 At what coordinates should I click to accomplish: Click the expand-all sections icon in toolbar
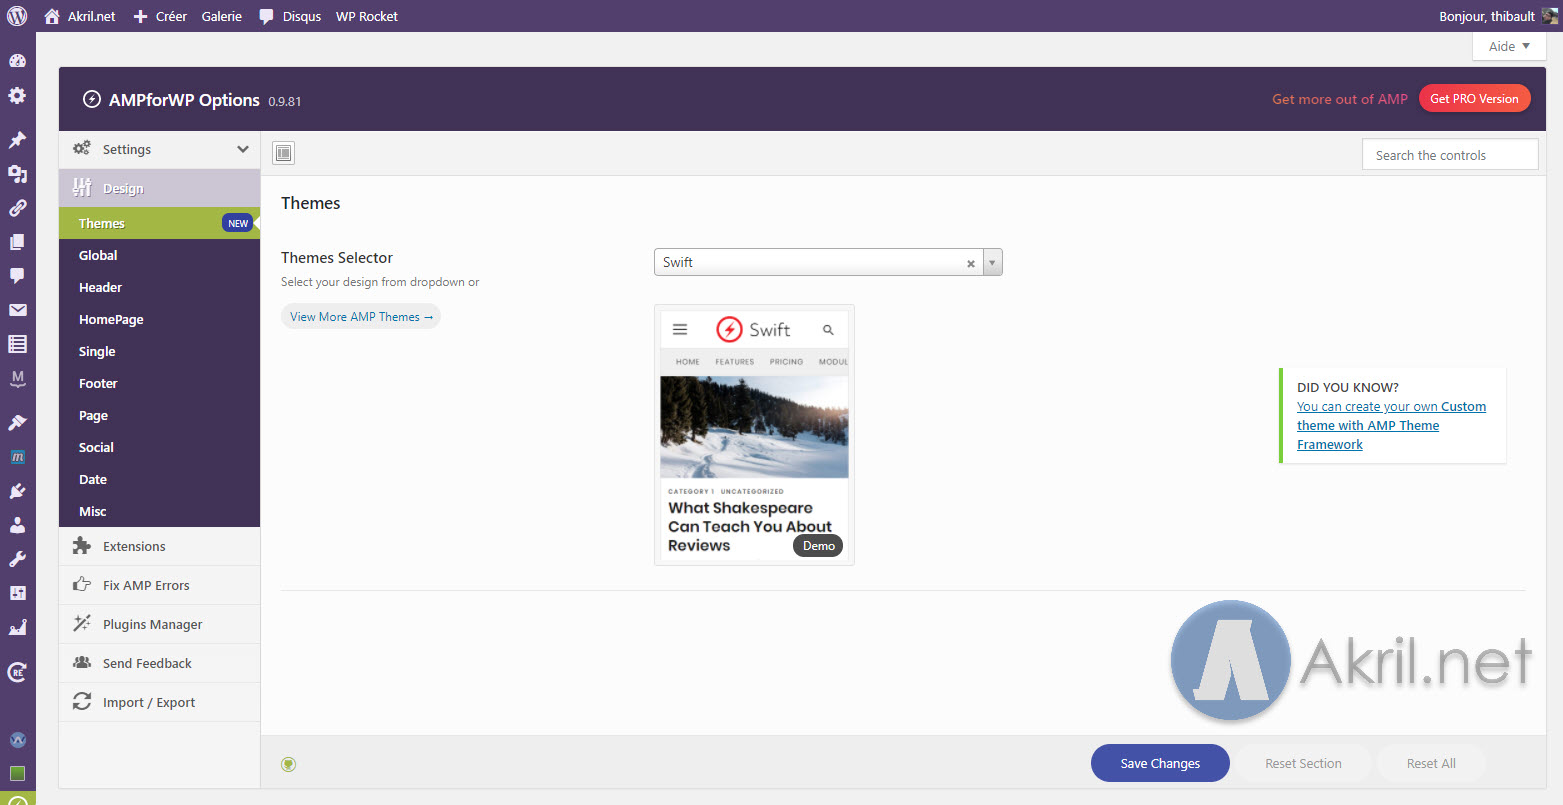(284, 153)
